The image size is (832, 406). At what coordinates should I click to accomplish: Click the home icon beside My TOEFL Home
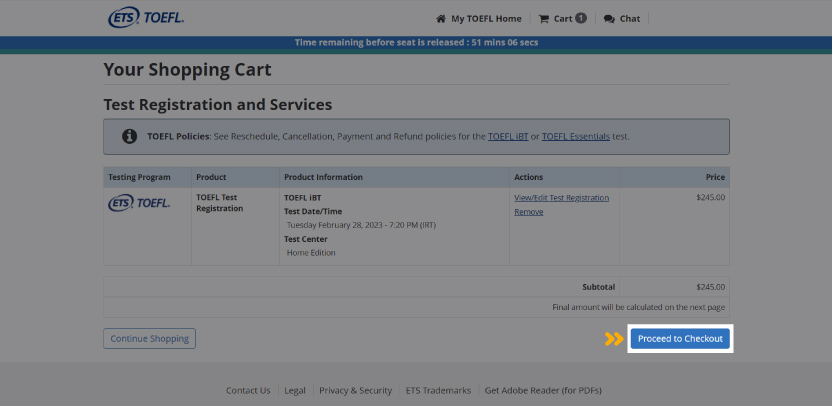click(441, 19)
